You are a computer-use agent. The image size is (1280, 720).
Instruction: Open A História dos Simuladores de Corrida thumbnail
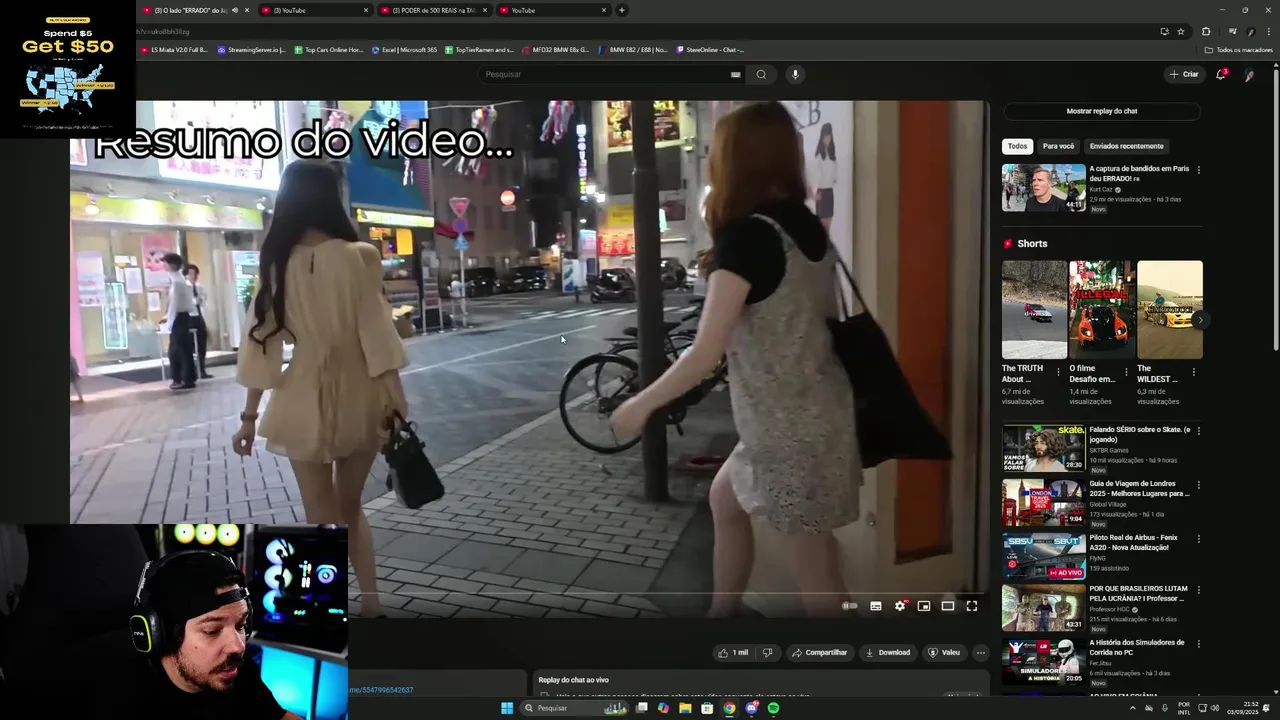[1043, 662]
